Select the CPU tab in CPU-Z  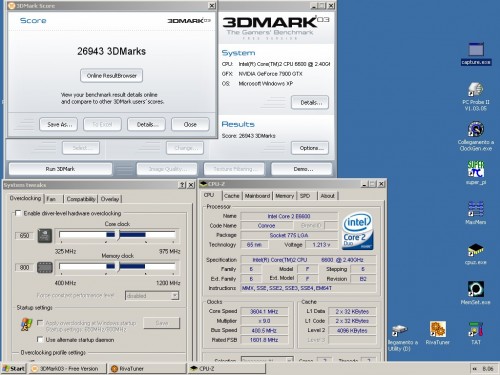pyautogui.click(x=210, y=195)
